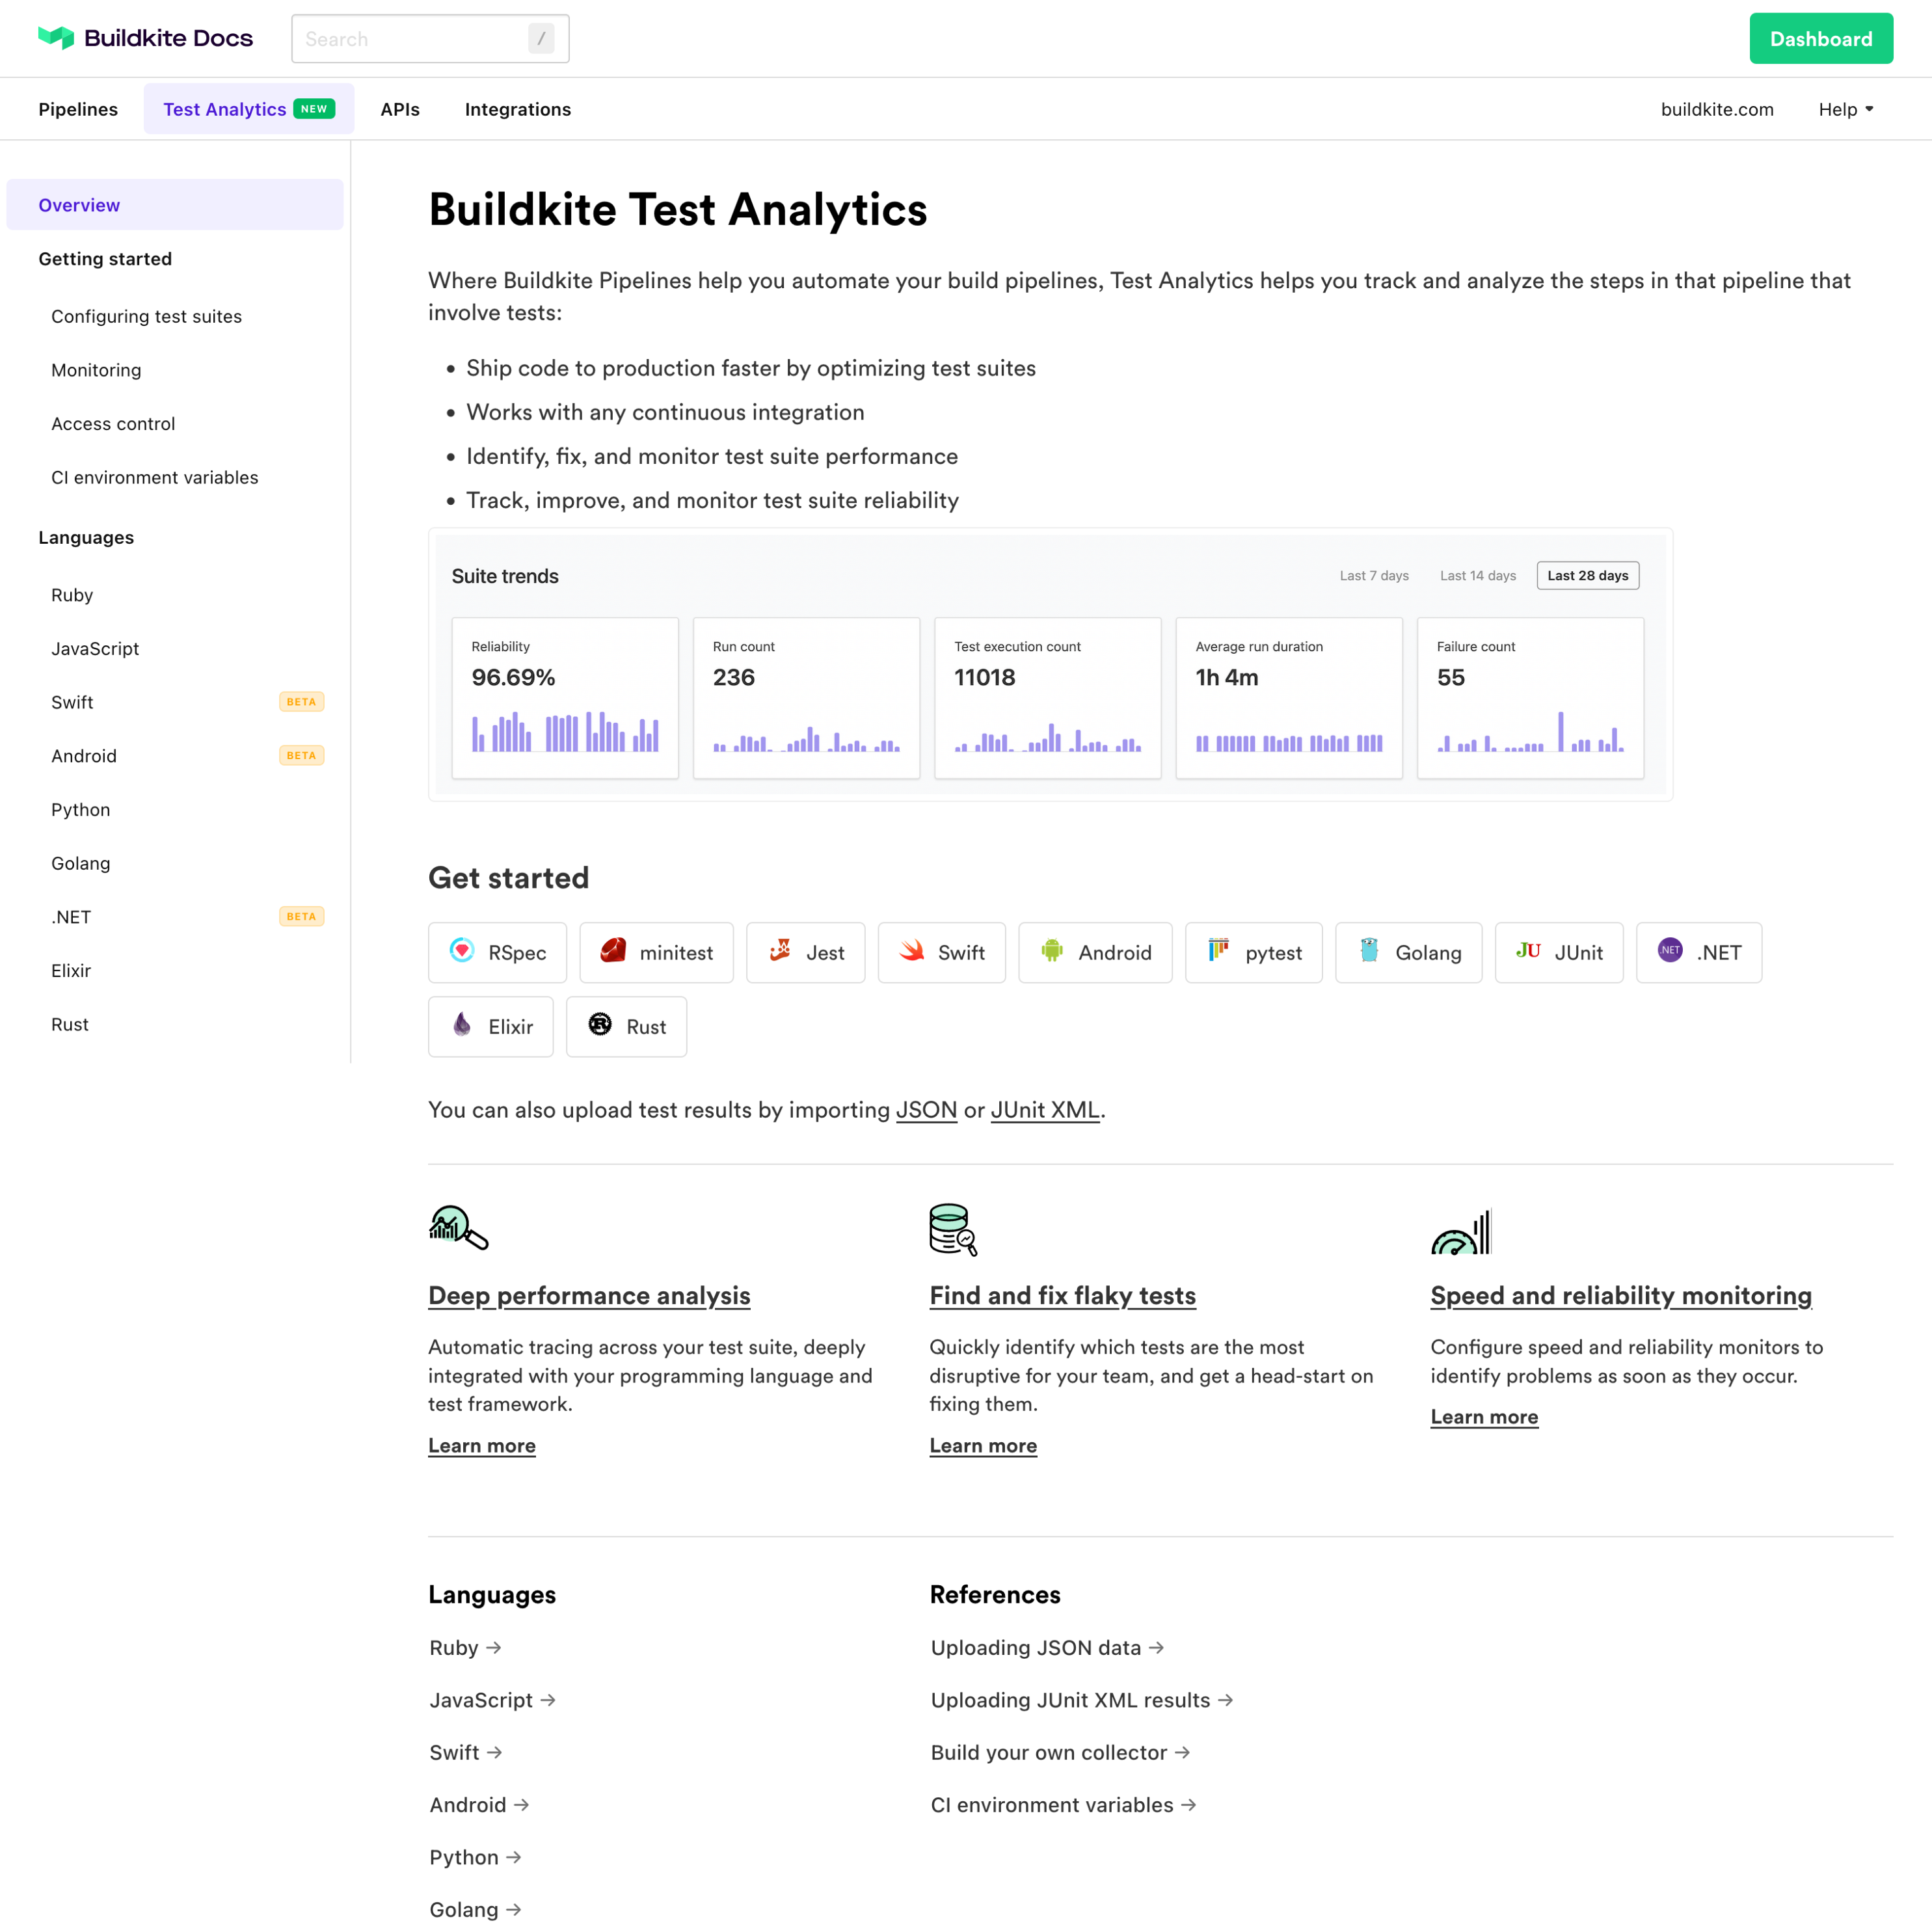Click the BETA badge beside Swift
This screenshot has height=1932, width=1932.
[x=301, y=702]
